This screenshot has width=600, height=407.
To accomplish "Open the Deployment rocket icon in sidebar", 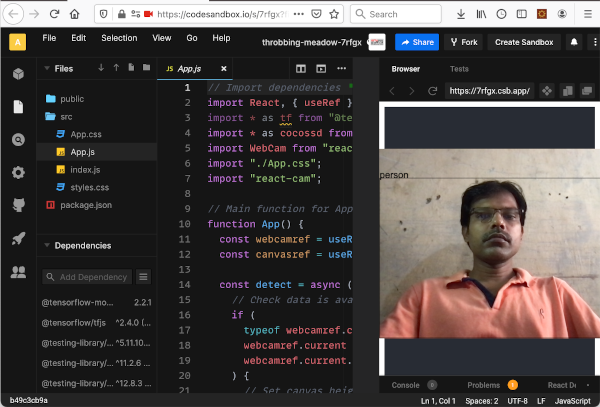I will (17, 238).
